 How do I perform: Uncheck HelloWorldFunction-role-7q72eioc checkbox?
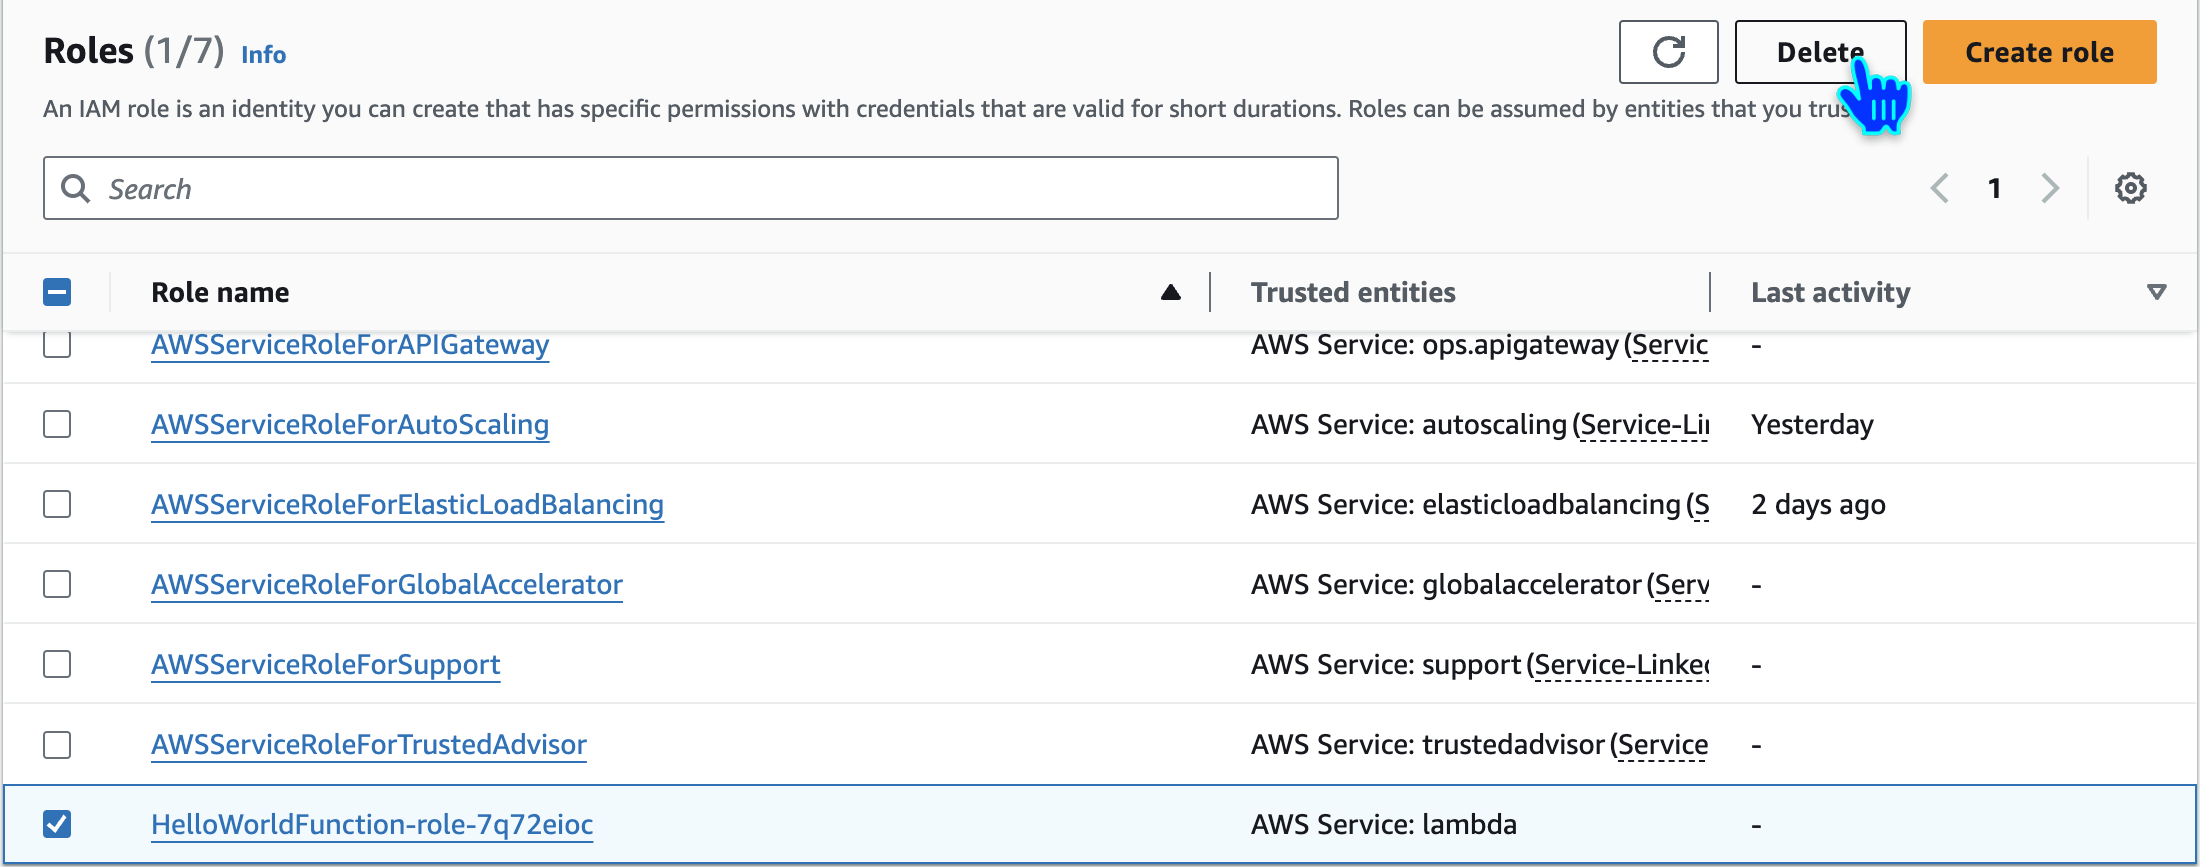(x=57, y=824)
